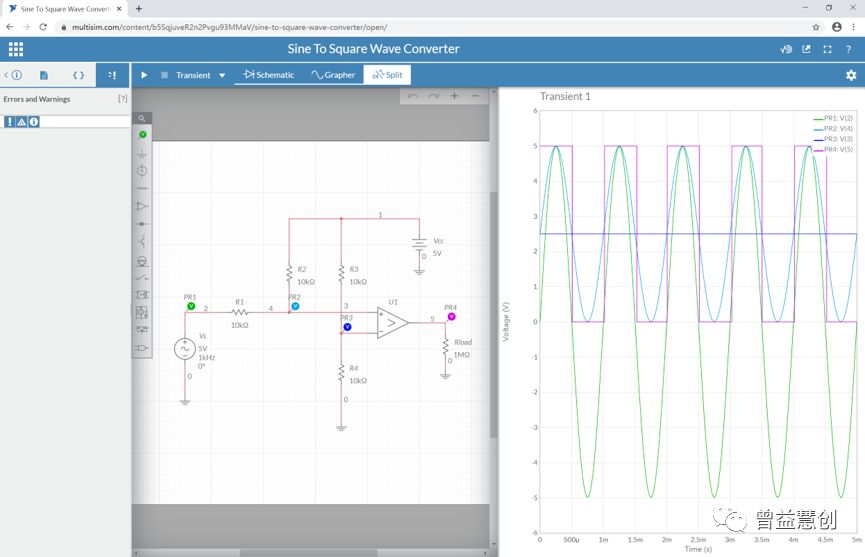Undo the last schematic action

412,96
